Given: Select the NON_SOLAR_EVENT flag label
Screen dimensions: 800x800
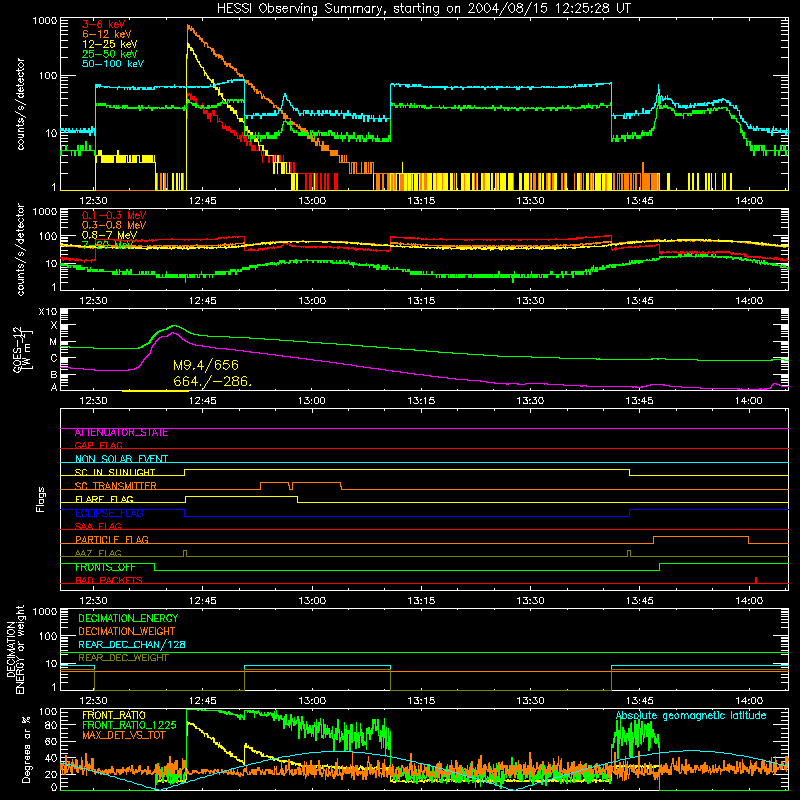Looking at the screenshot, I should [x=121, y=459].
